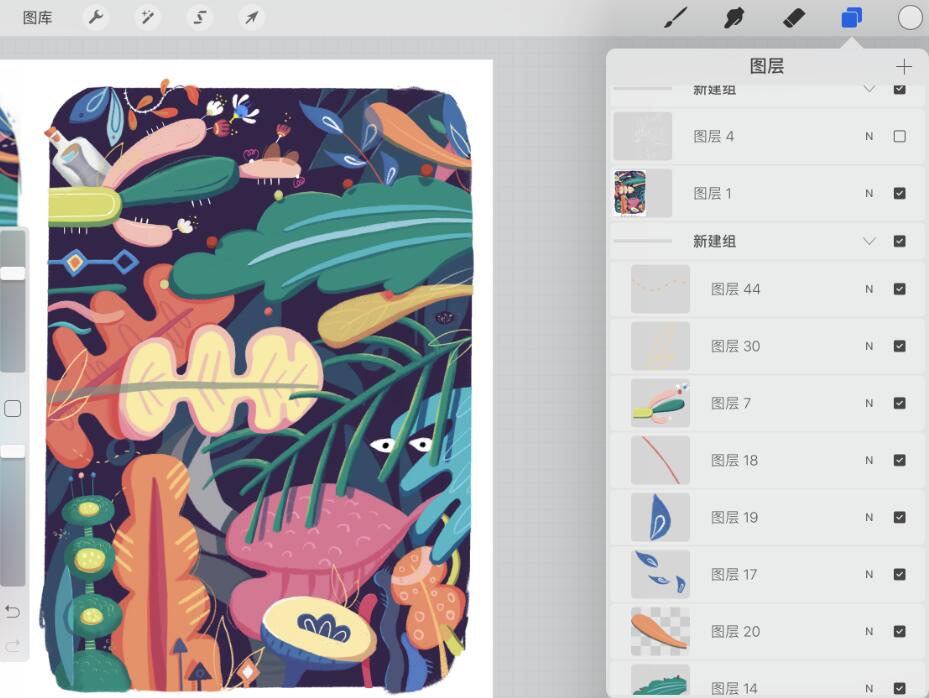Open blend mode N for 图层 17

coord(869,574)
